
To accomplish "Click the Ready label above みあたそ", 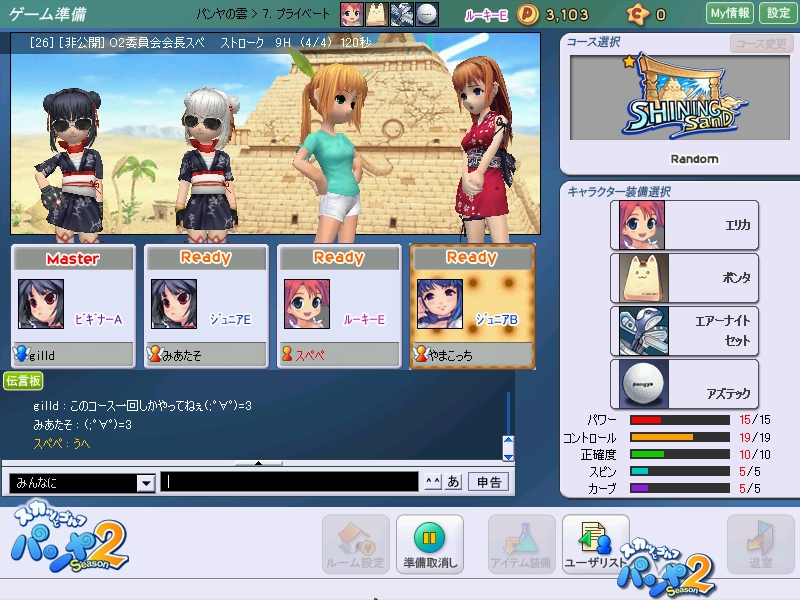I will click(206, 258).
